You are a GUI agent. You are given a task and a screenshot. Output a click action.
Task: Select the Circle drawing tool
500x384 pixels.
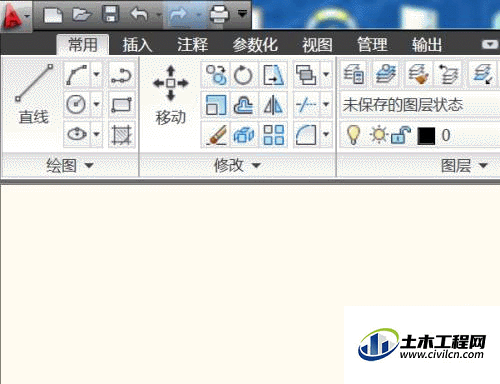[77, 104]
